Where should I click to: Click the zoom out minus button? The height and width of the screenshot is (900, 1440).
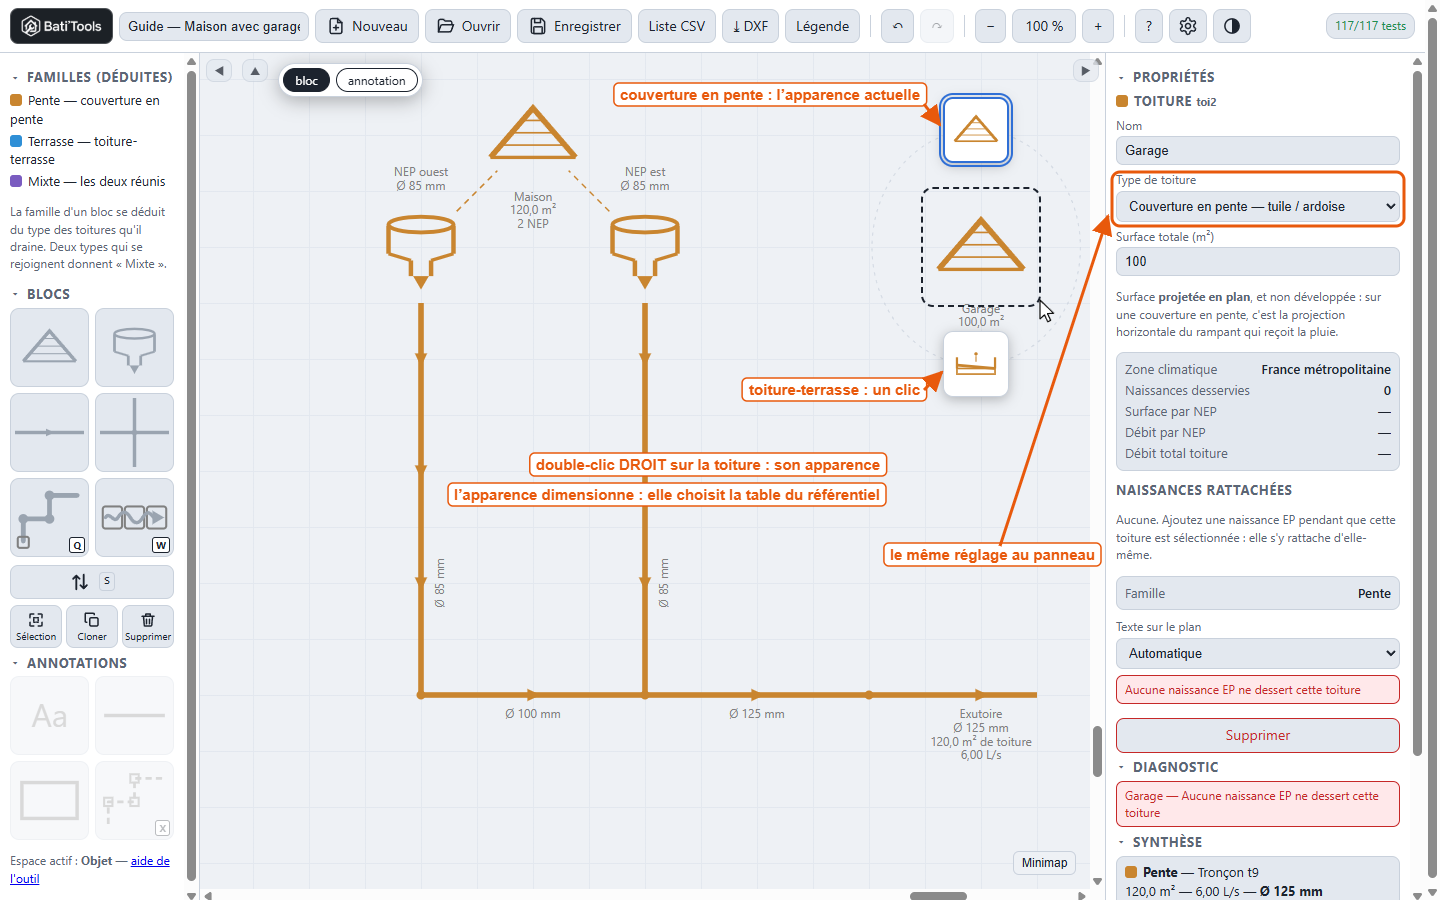click(x=990, y=26)
